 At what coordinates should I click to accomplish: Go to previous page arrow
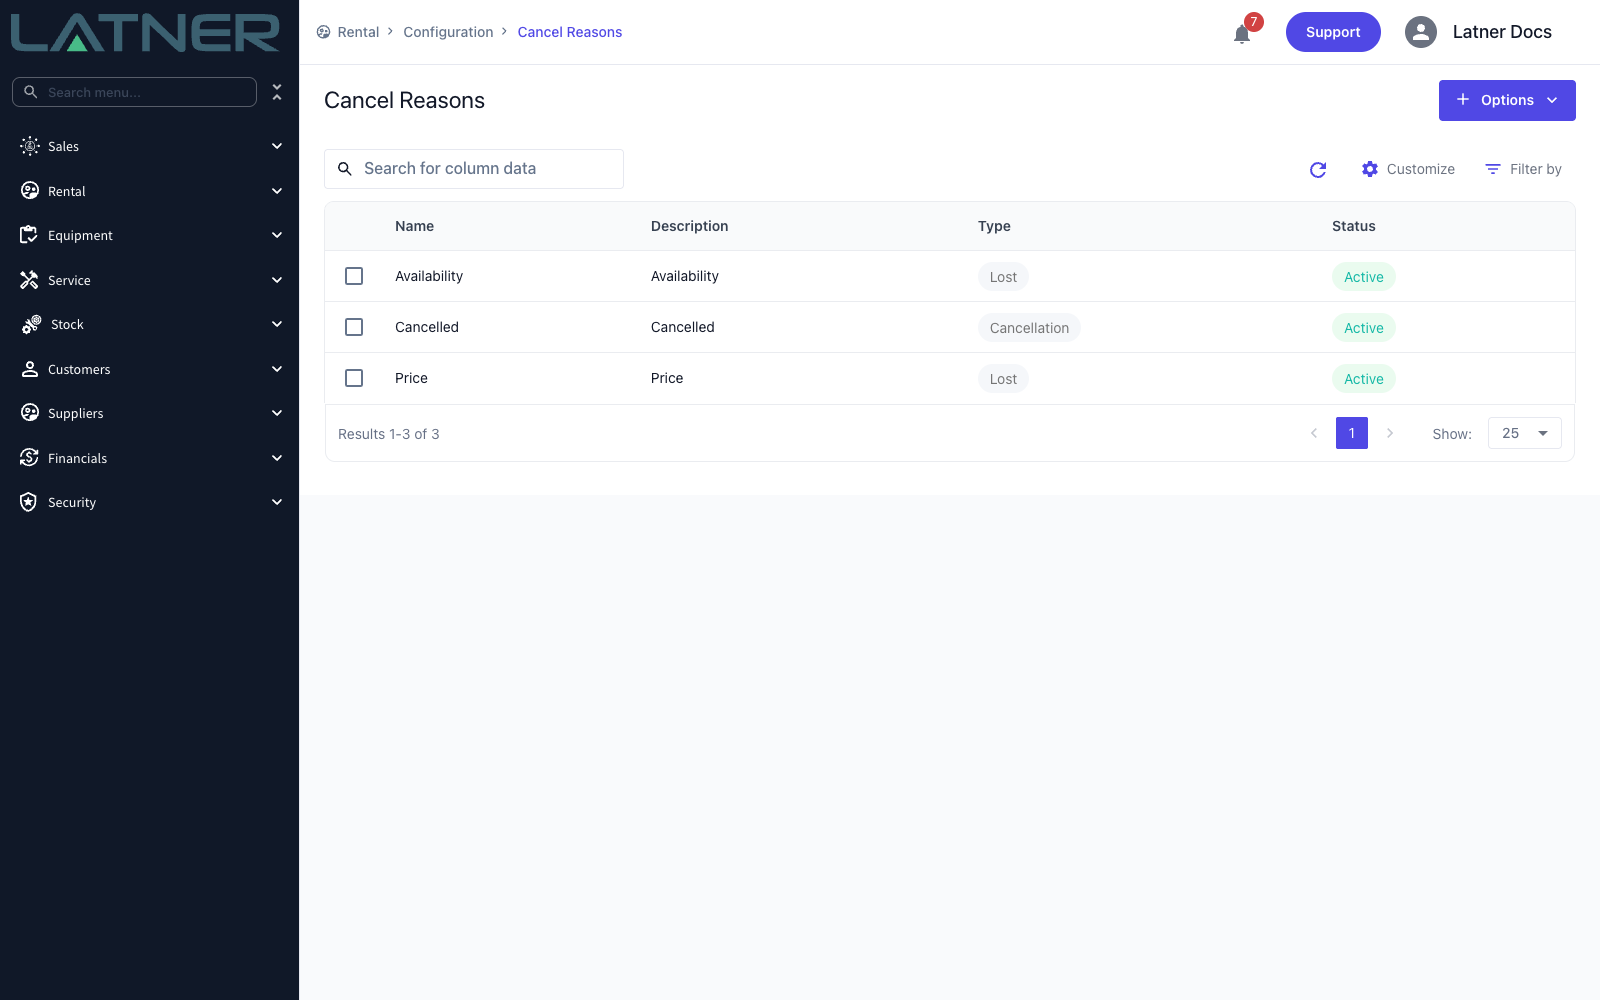pyautogui.click(x=1314, y=433)
